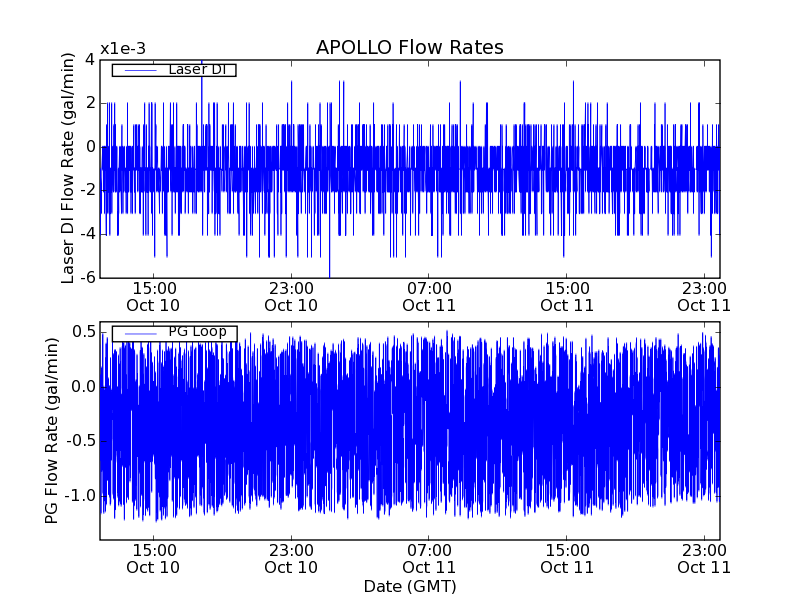Click upper plot's "07:00 Oct 11" tick label
This screenshot has height=600, width=800.
pyautogui.click(x=428, y=296)
